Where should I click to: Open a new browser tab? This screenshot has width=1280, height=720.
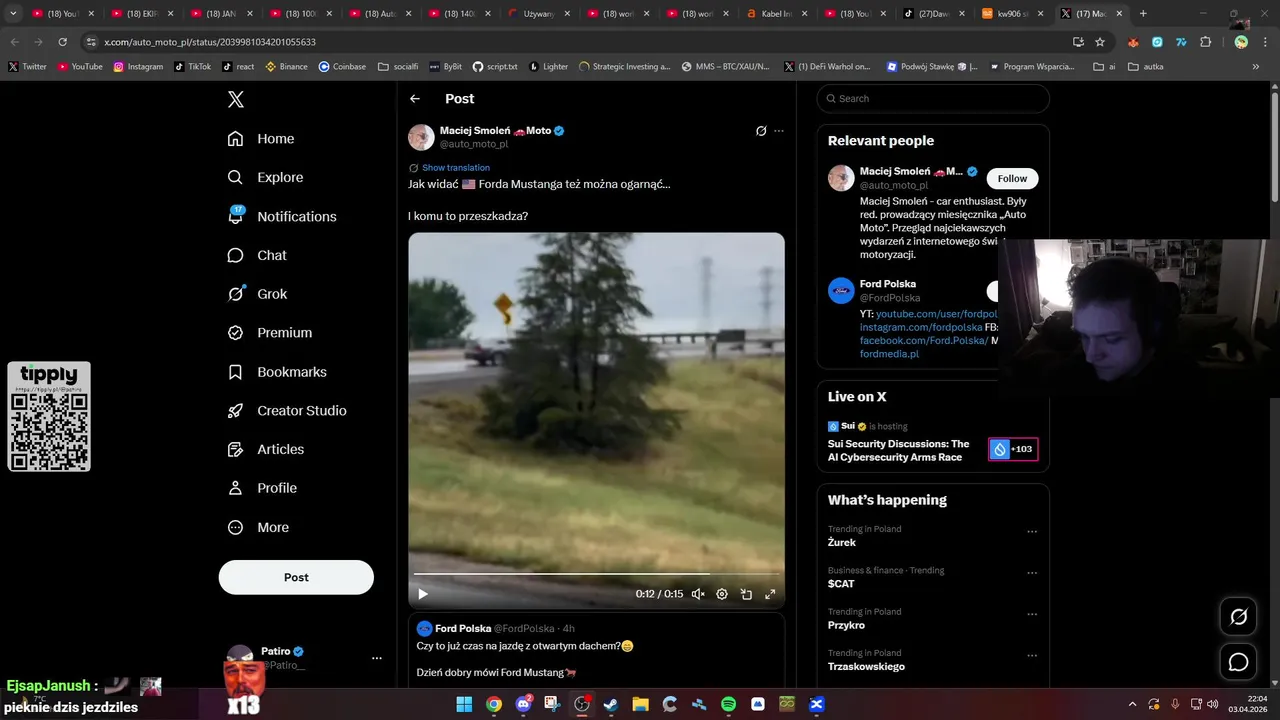(x=1143, y=14)
